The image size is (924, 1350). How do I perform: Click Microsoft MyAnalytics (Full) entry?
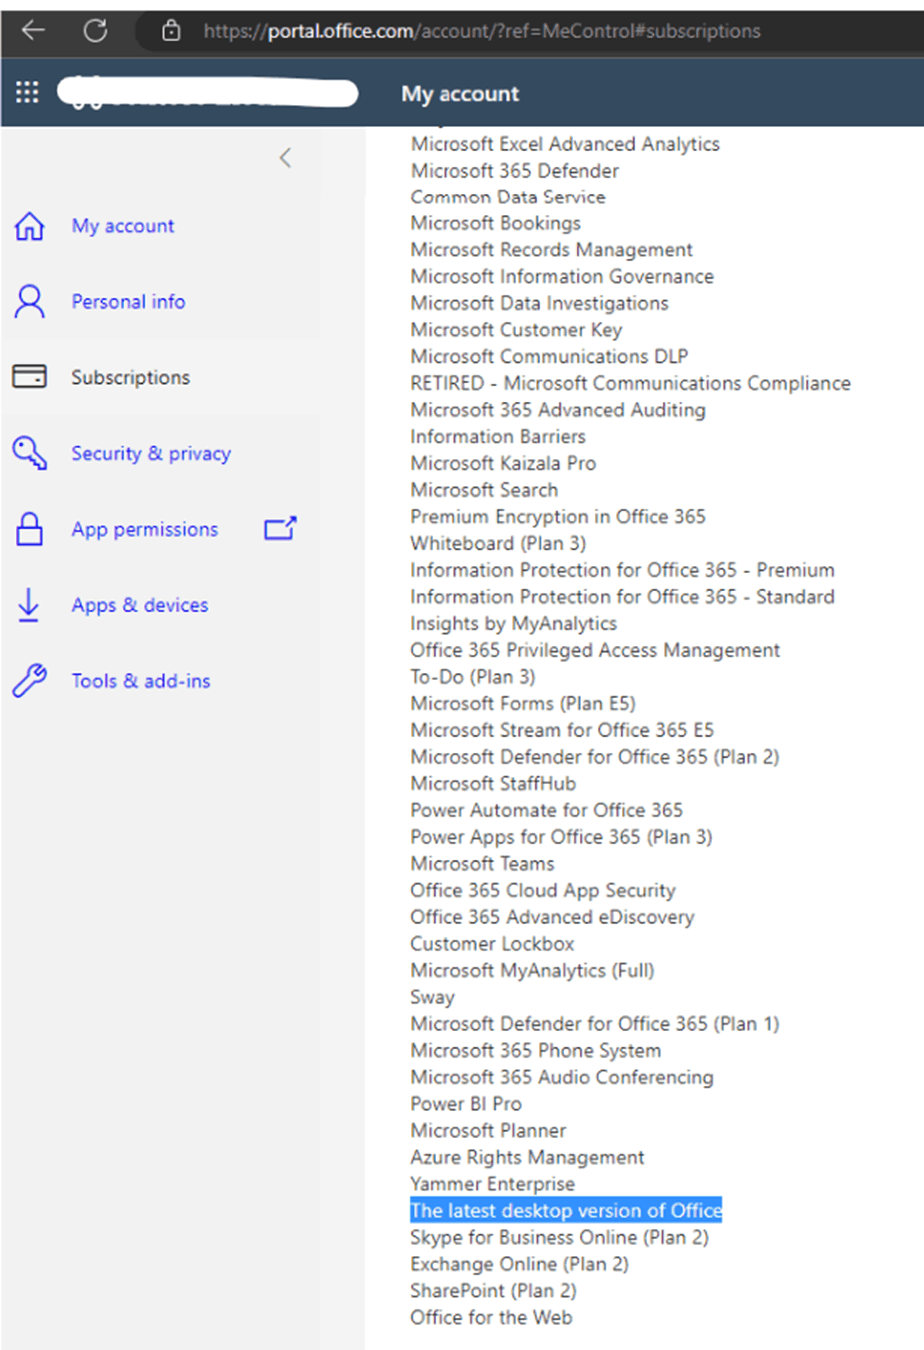[532, 970]
